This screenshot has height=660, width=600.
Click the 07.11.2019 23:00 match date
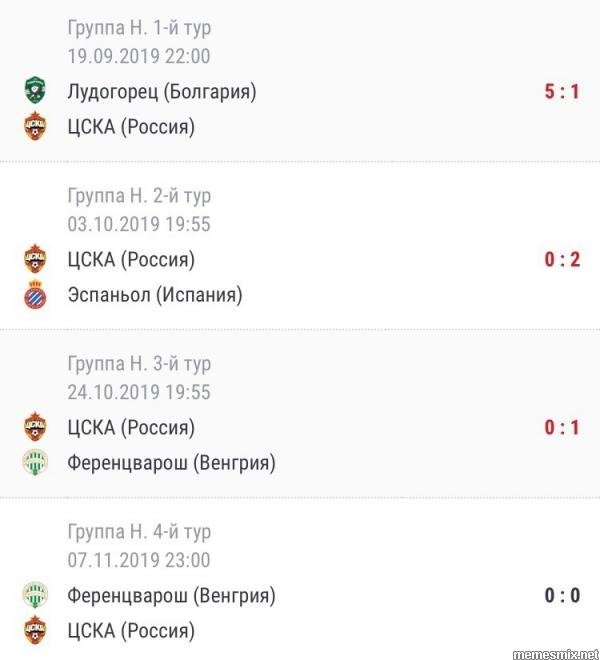139,560
